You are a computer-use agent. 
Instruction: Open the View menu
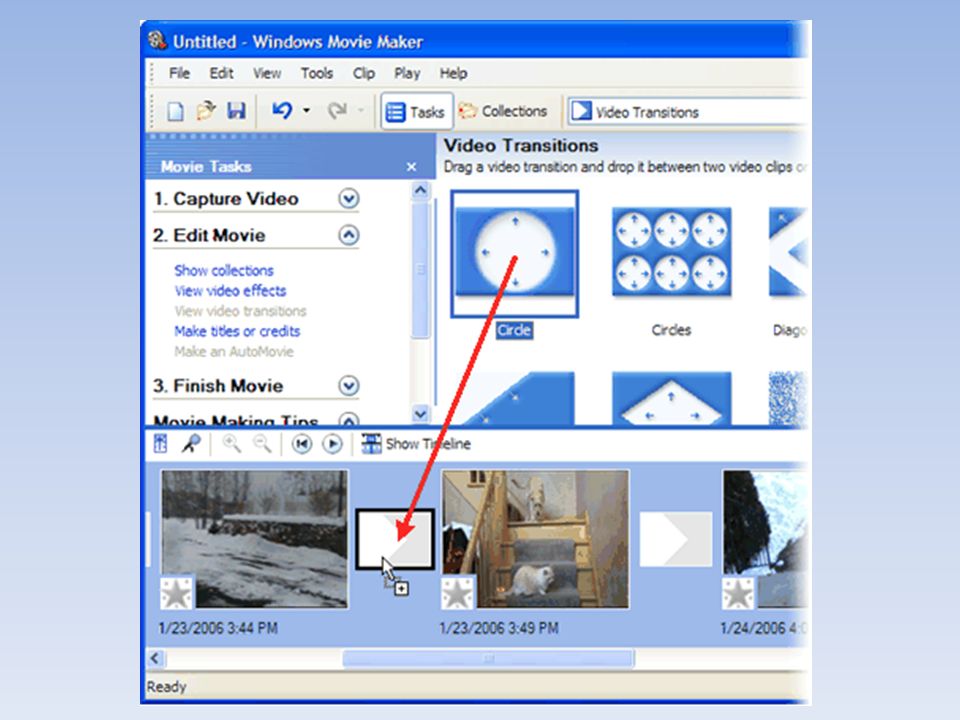(268, 73)
